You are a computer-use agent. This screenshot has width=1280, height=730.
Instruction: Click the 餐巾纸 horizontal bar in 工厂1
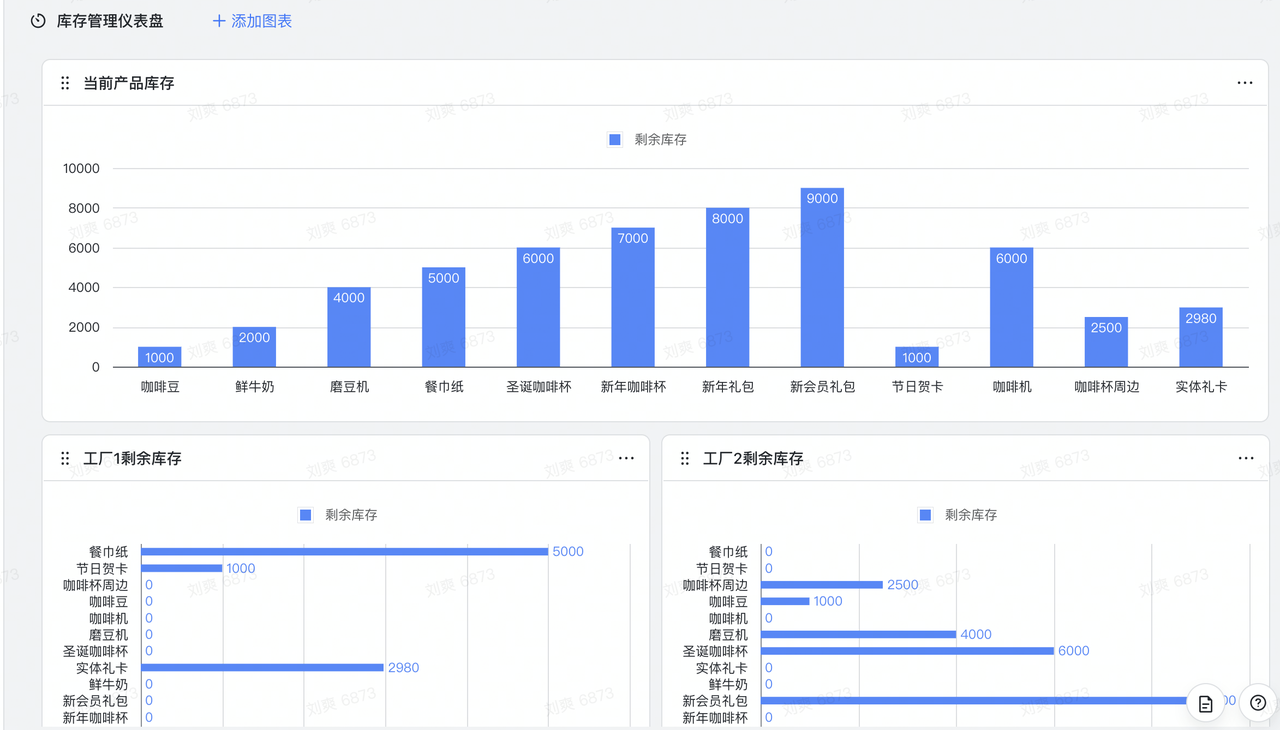[344, 552]
